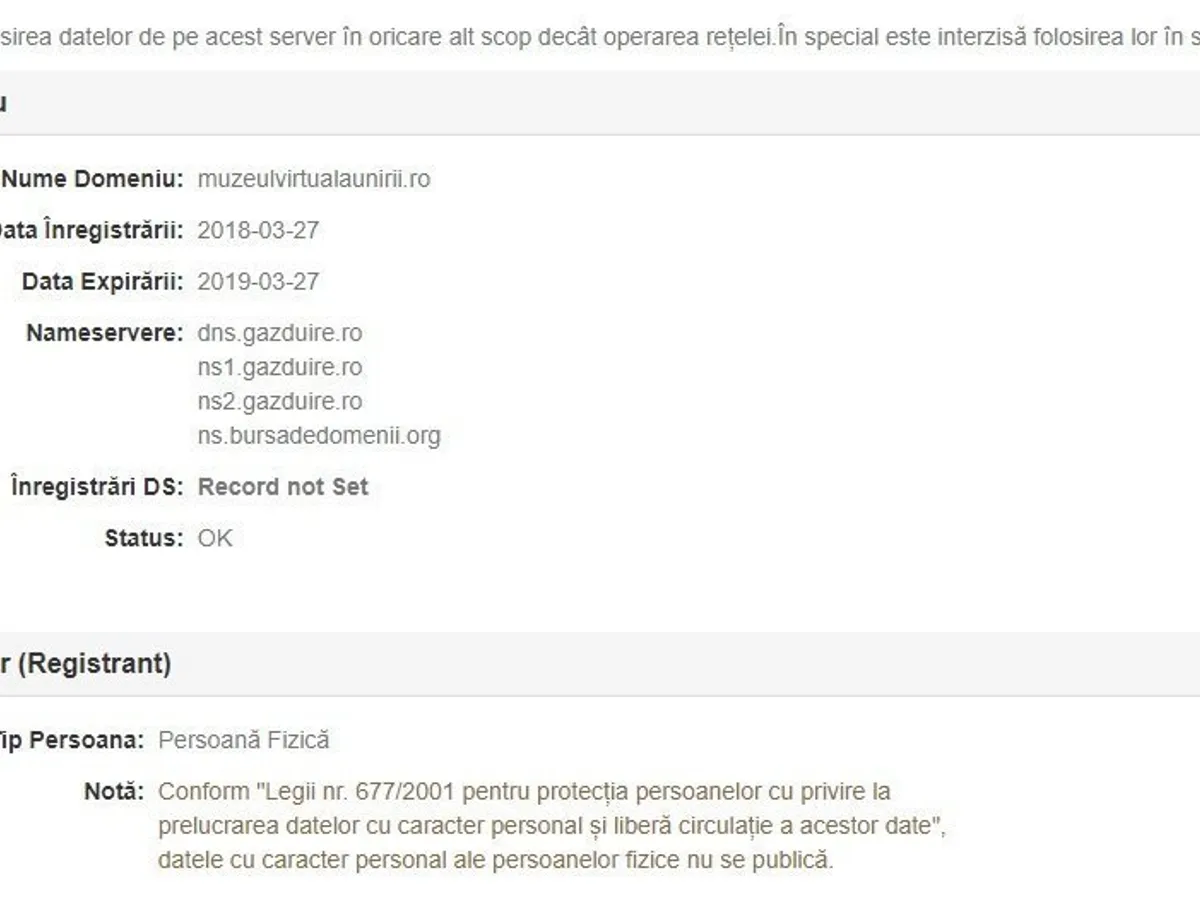This screenshot has height=900, width=1200.
Task: Click the Nume Domeniu label
Action: (x=92, y=179)
